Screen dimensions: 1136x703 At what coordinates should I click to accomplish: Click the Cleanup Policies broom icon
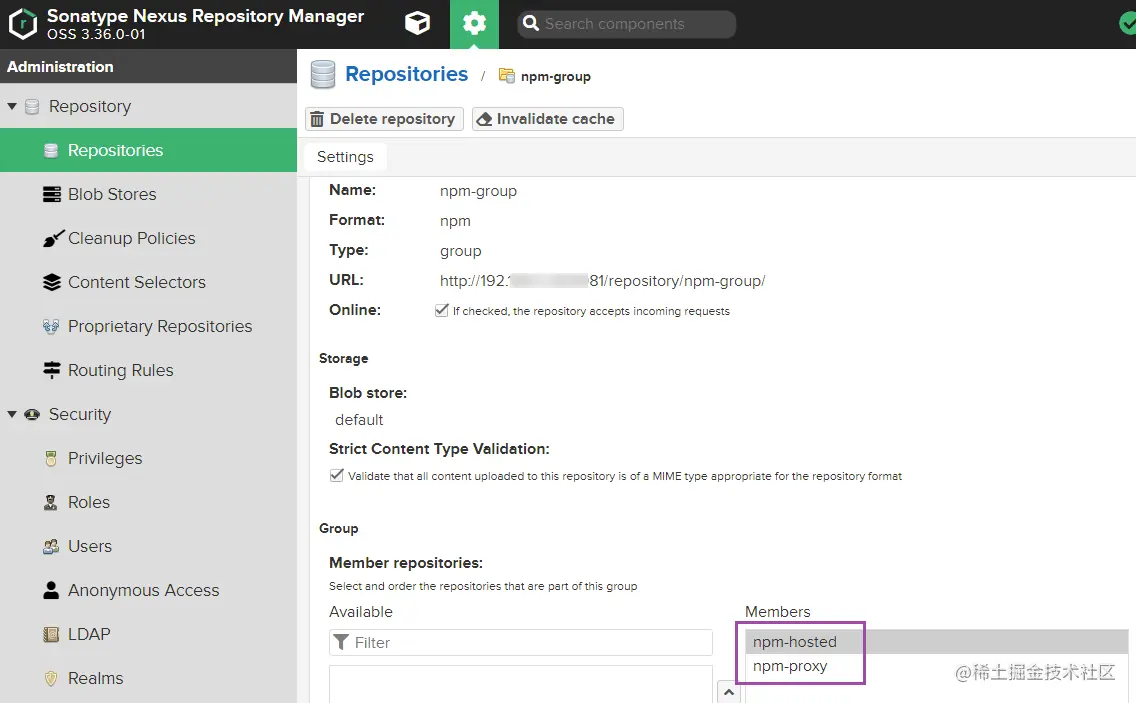pyautogui.click(x=53, y=238)
